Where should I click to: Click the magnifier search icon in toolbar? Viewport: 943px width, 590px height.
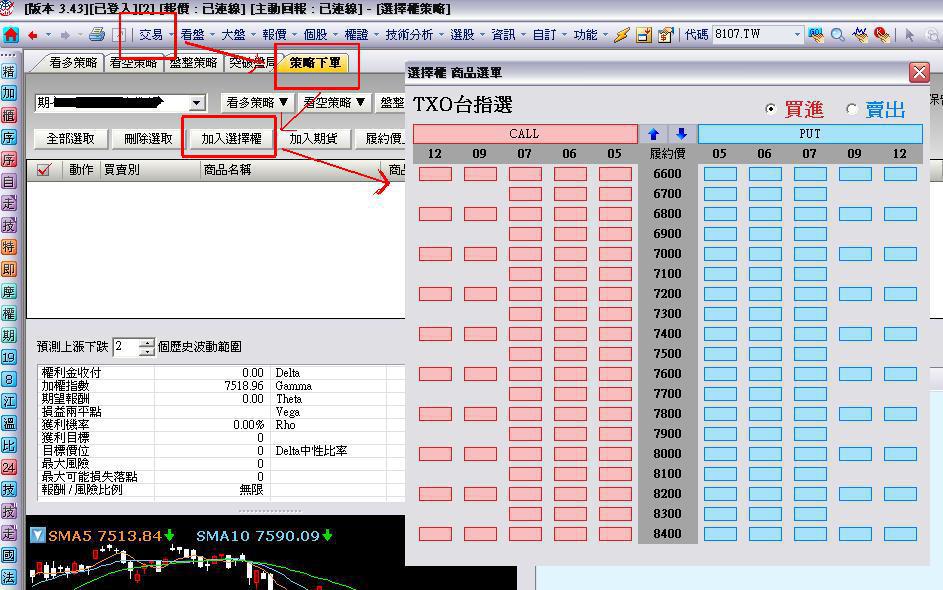click(x=837, y=35)
